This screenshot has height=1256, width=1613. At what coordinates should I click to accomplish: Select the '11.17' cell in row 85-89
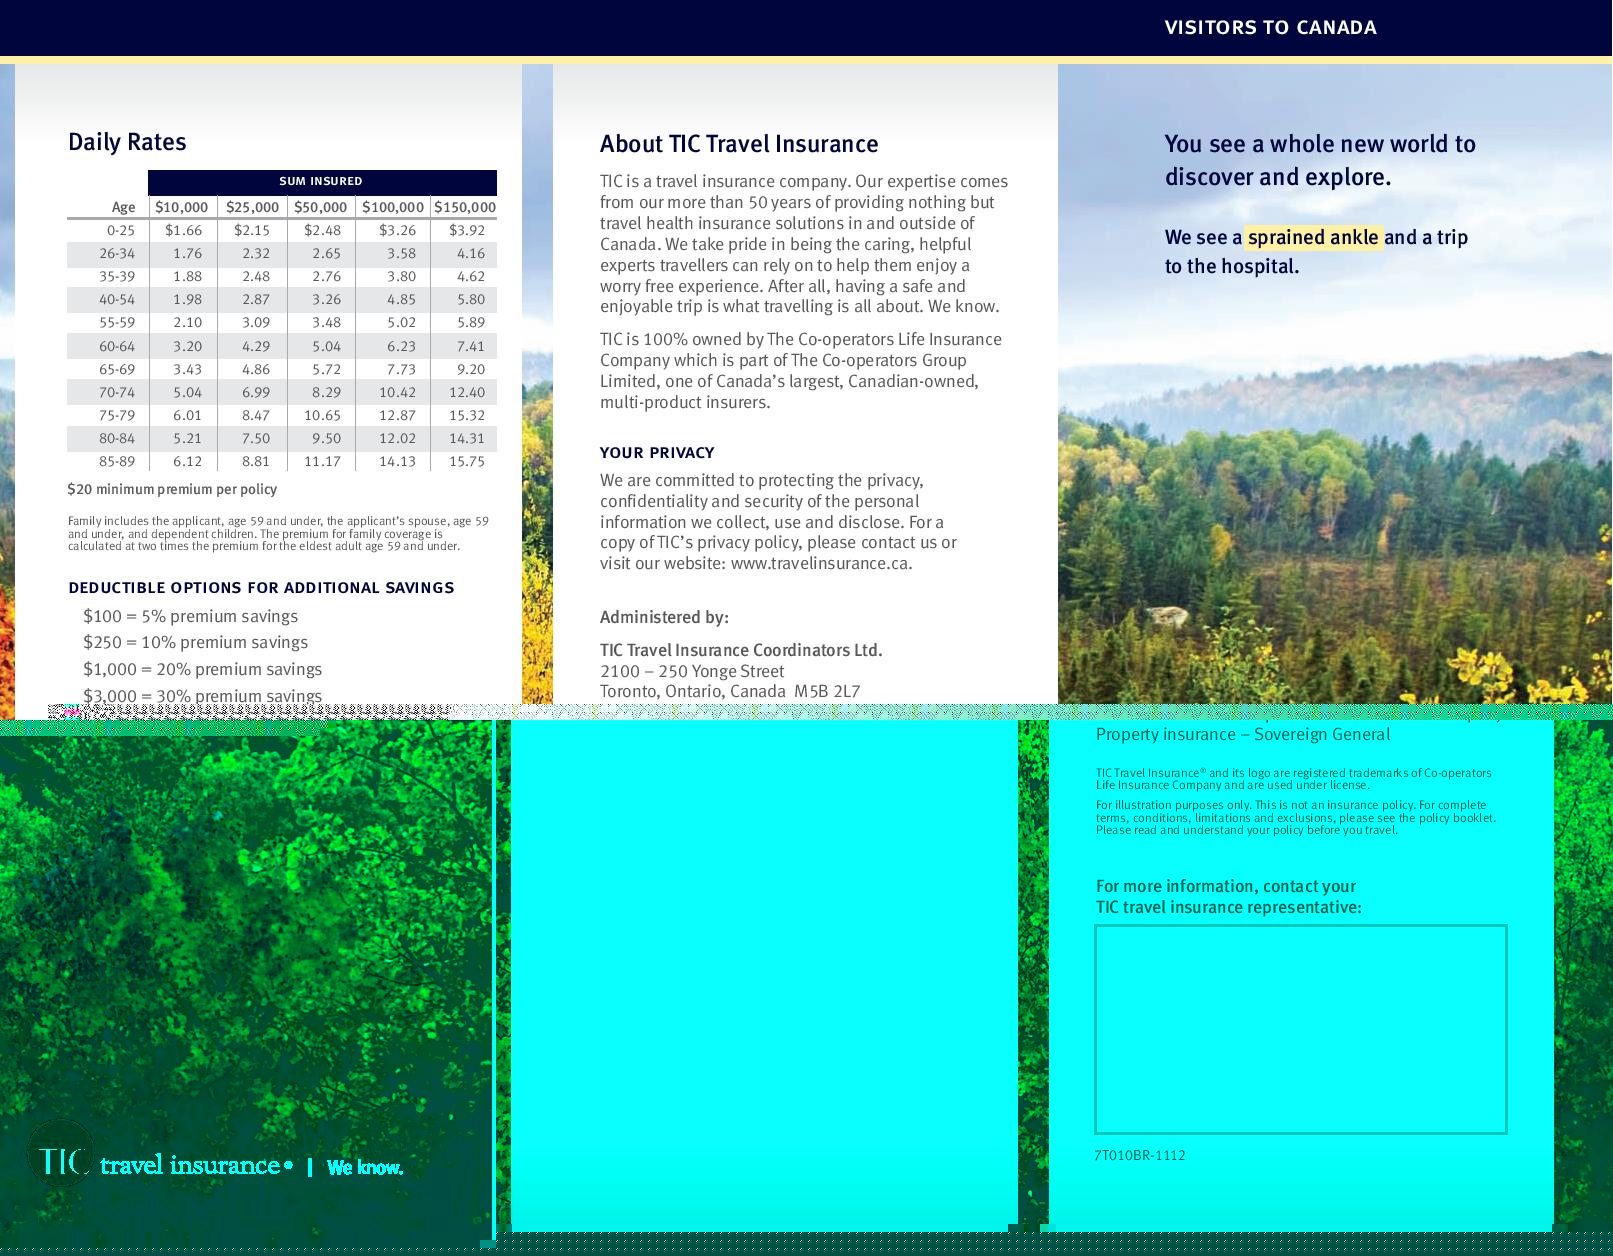pos(322,462)
